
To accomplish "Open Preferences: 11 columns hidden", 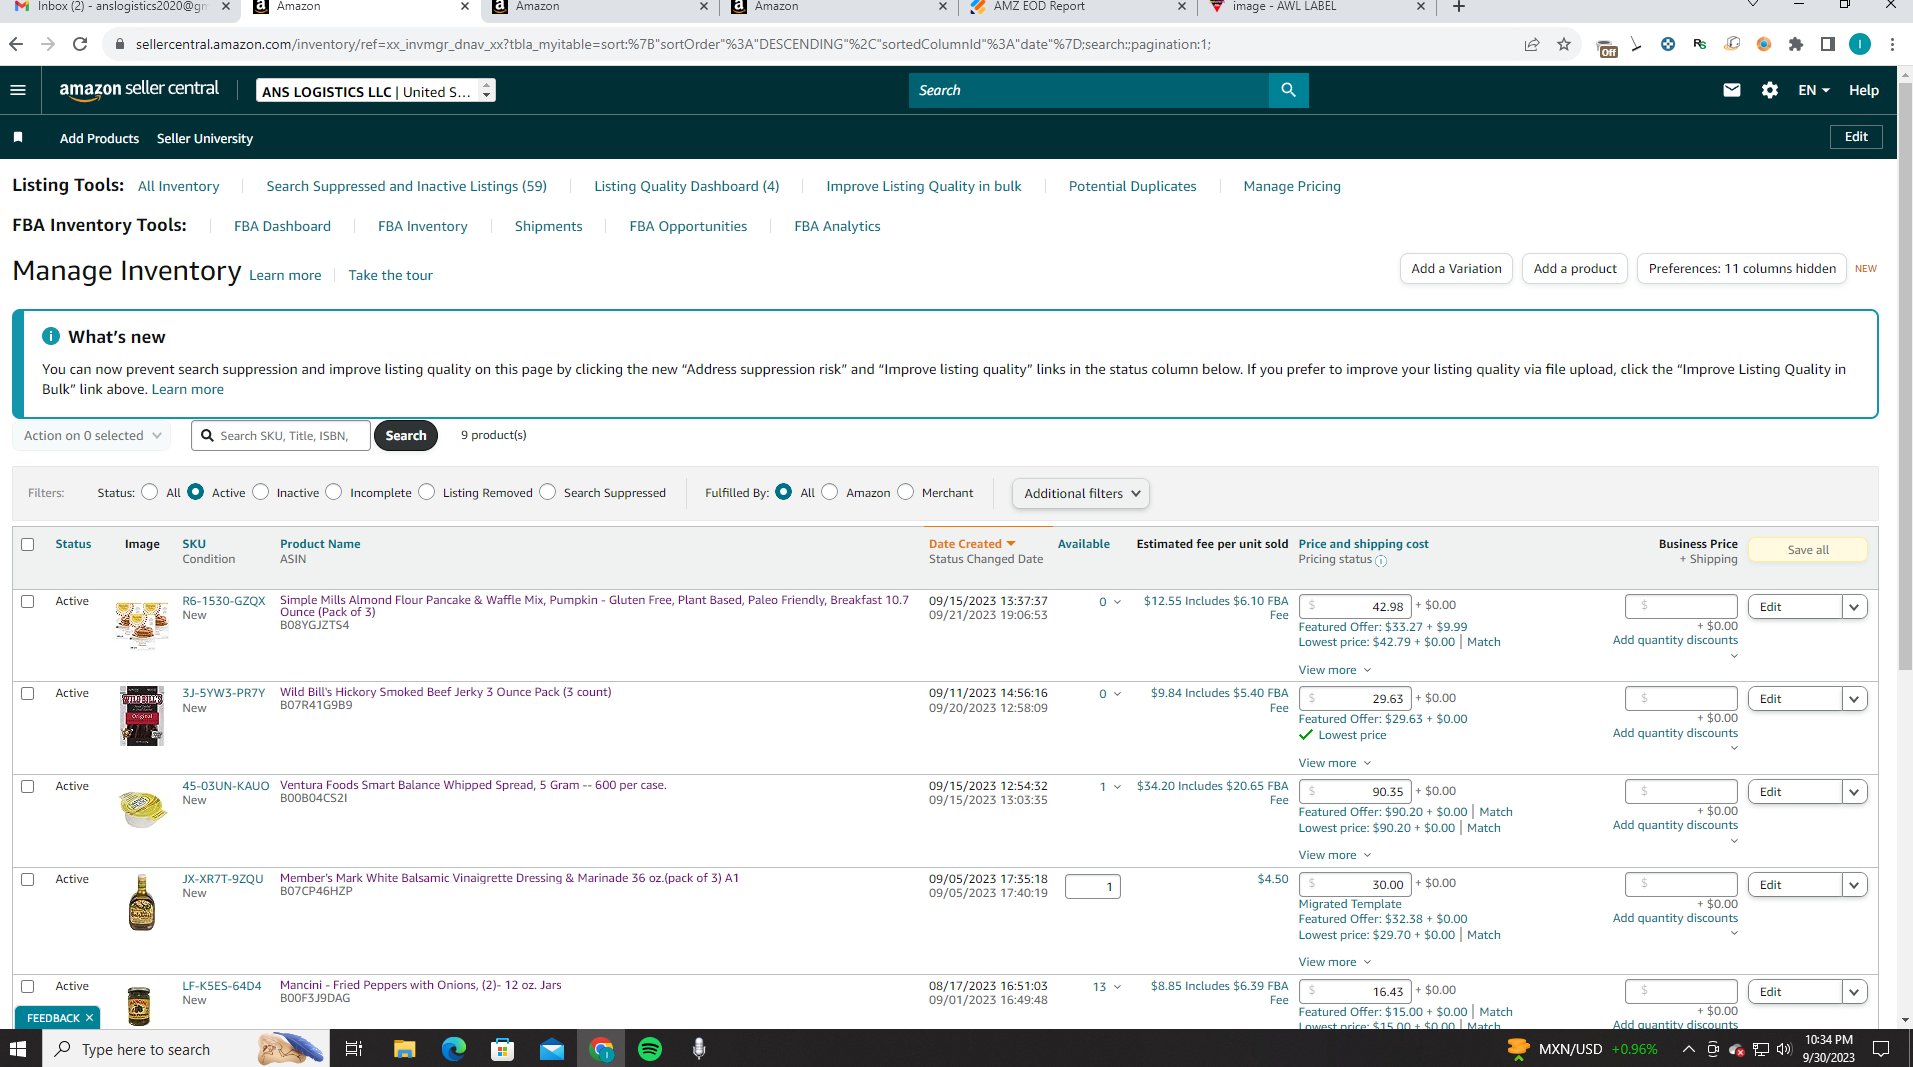I will 1742,268.
